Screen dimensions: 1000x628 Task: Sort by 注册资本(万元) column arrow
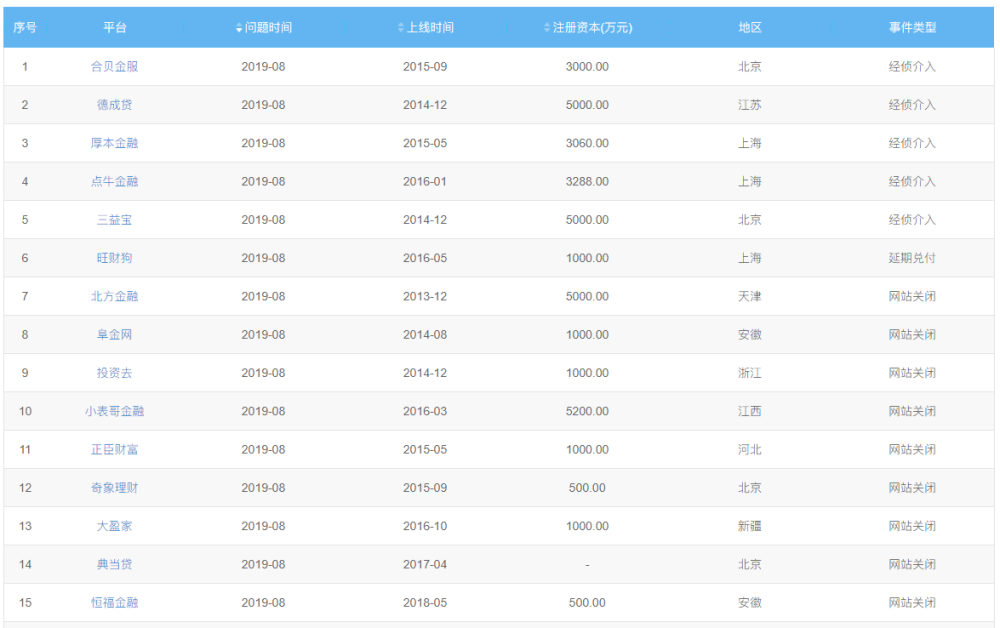tap(547, 27)
